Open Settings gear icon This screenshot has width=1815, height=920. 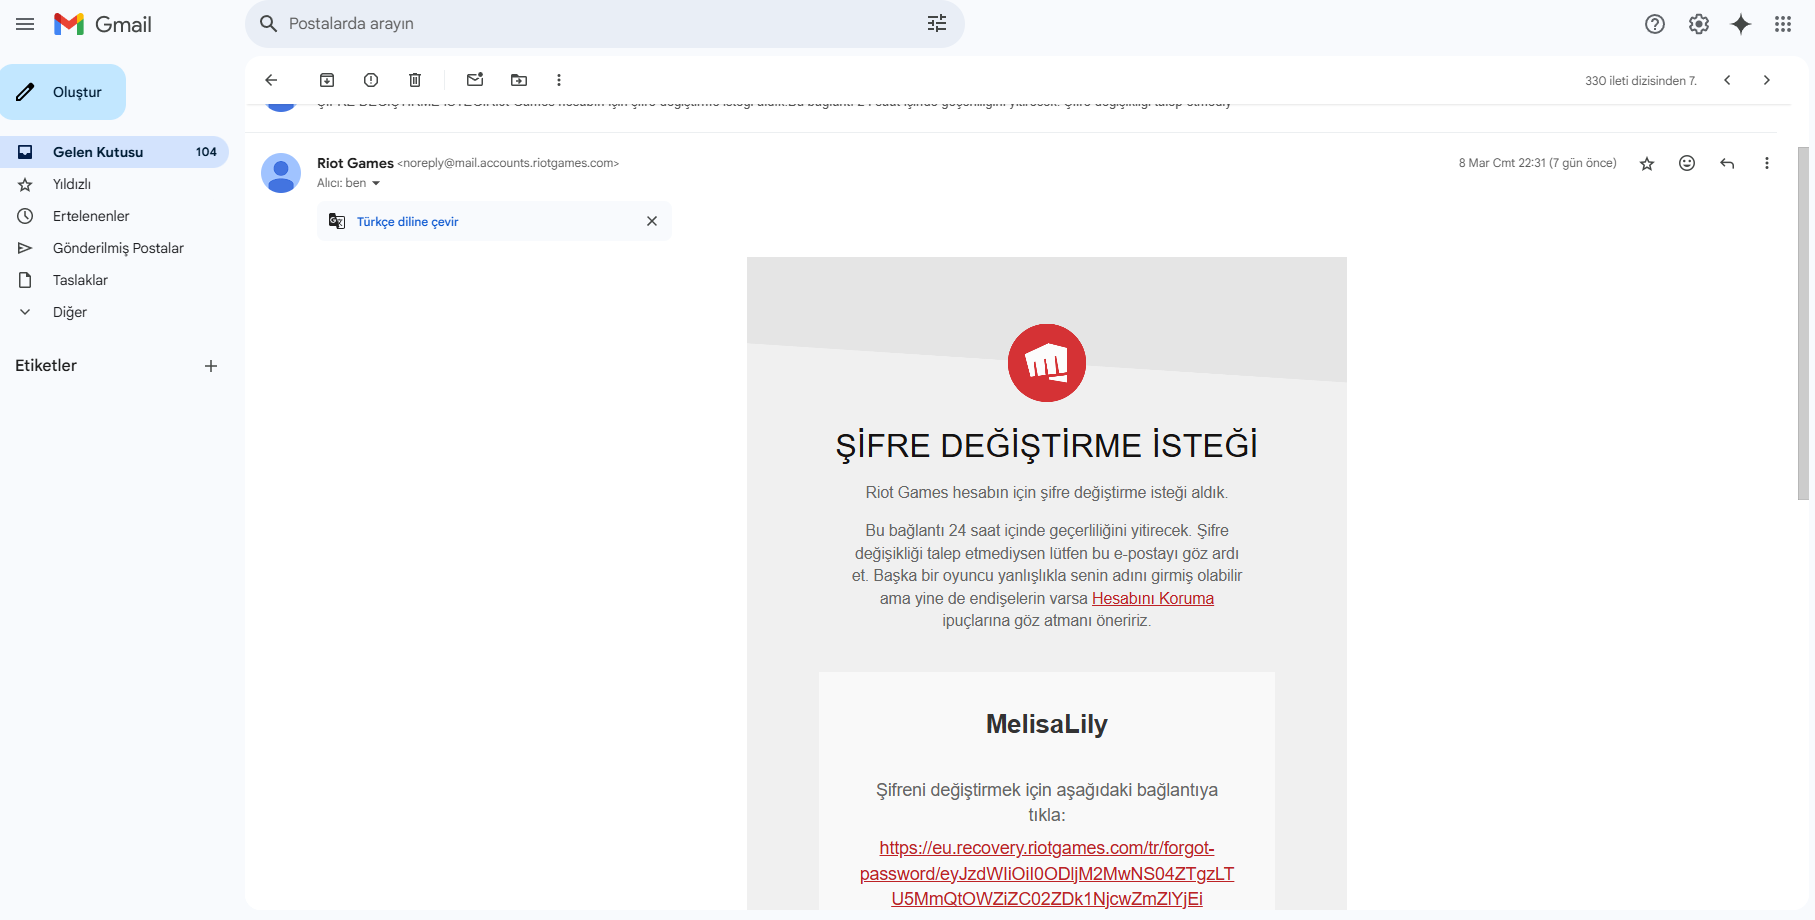[x=1699, y=24]
